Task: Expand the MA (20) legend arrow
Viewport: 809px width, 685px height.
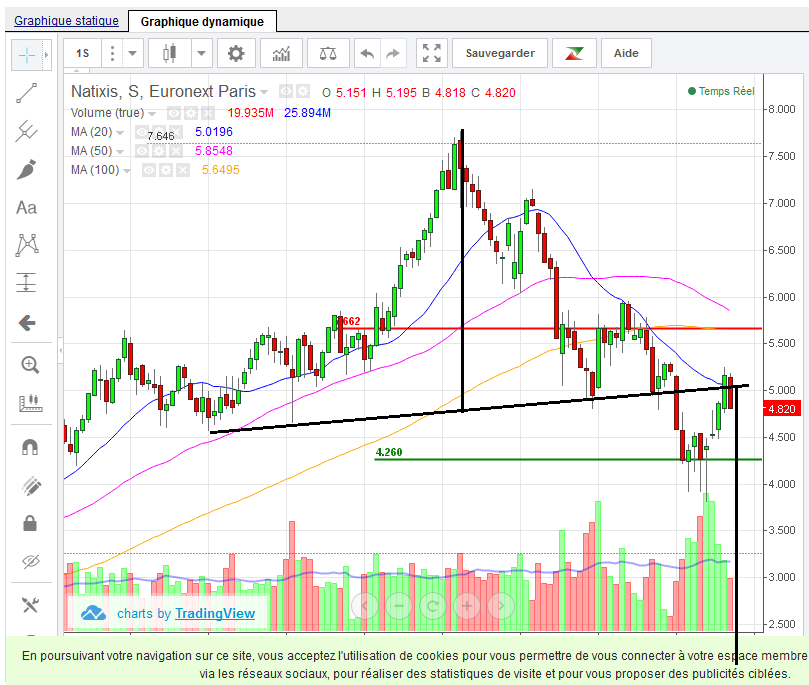Action: (120, 133)
